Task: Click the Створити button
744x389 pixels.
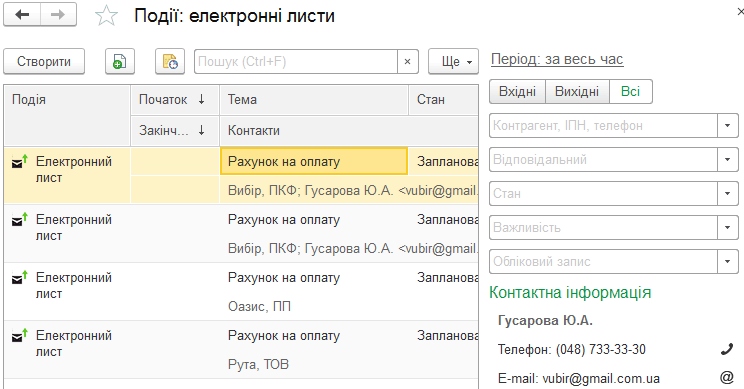Action: (x=44, y=62)
